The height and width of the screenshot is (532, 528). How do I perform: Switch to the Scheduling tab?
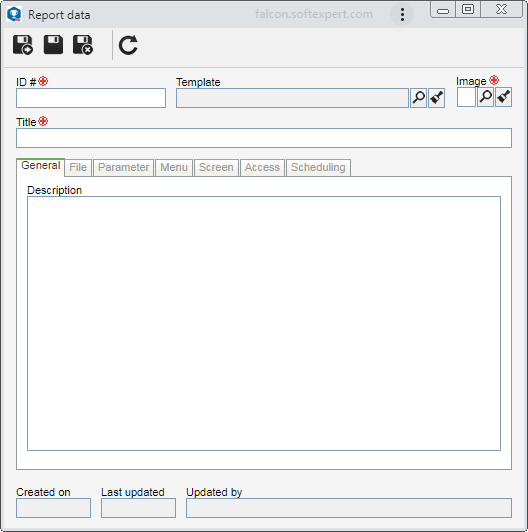pyautogui.click(x=318, y=167)
